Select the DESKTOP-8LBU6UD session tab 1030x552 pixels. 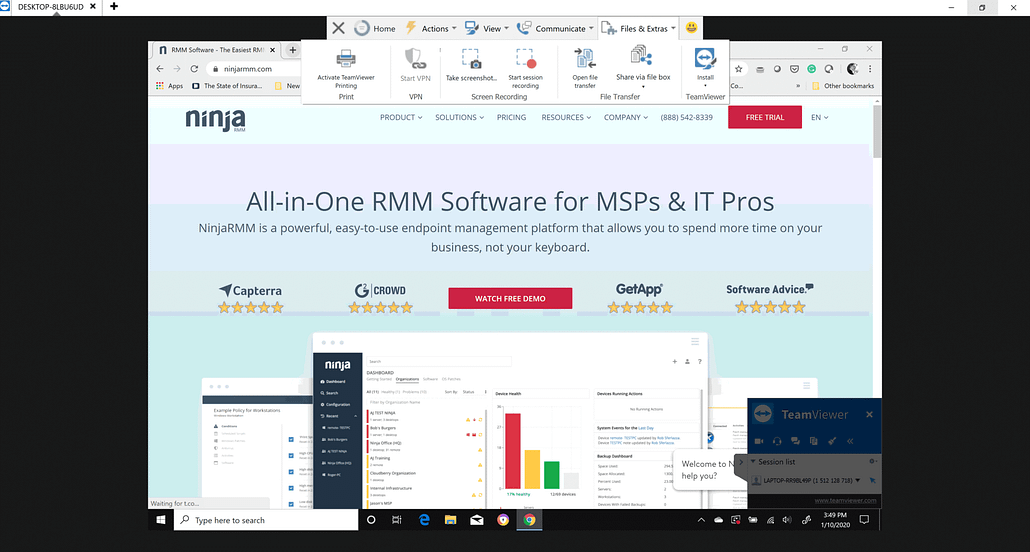point(51,7)
